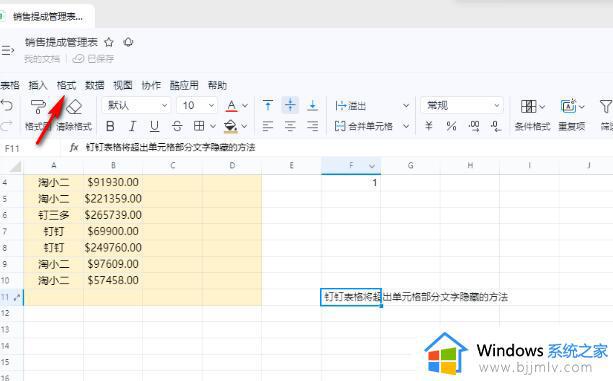Center text horizontally
This screenshot has width=613, height=381.
(x=290, y=126)
